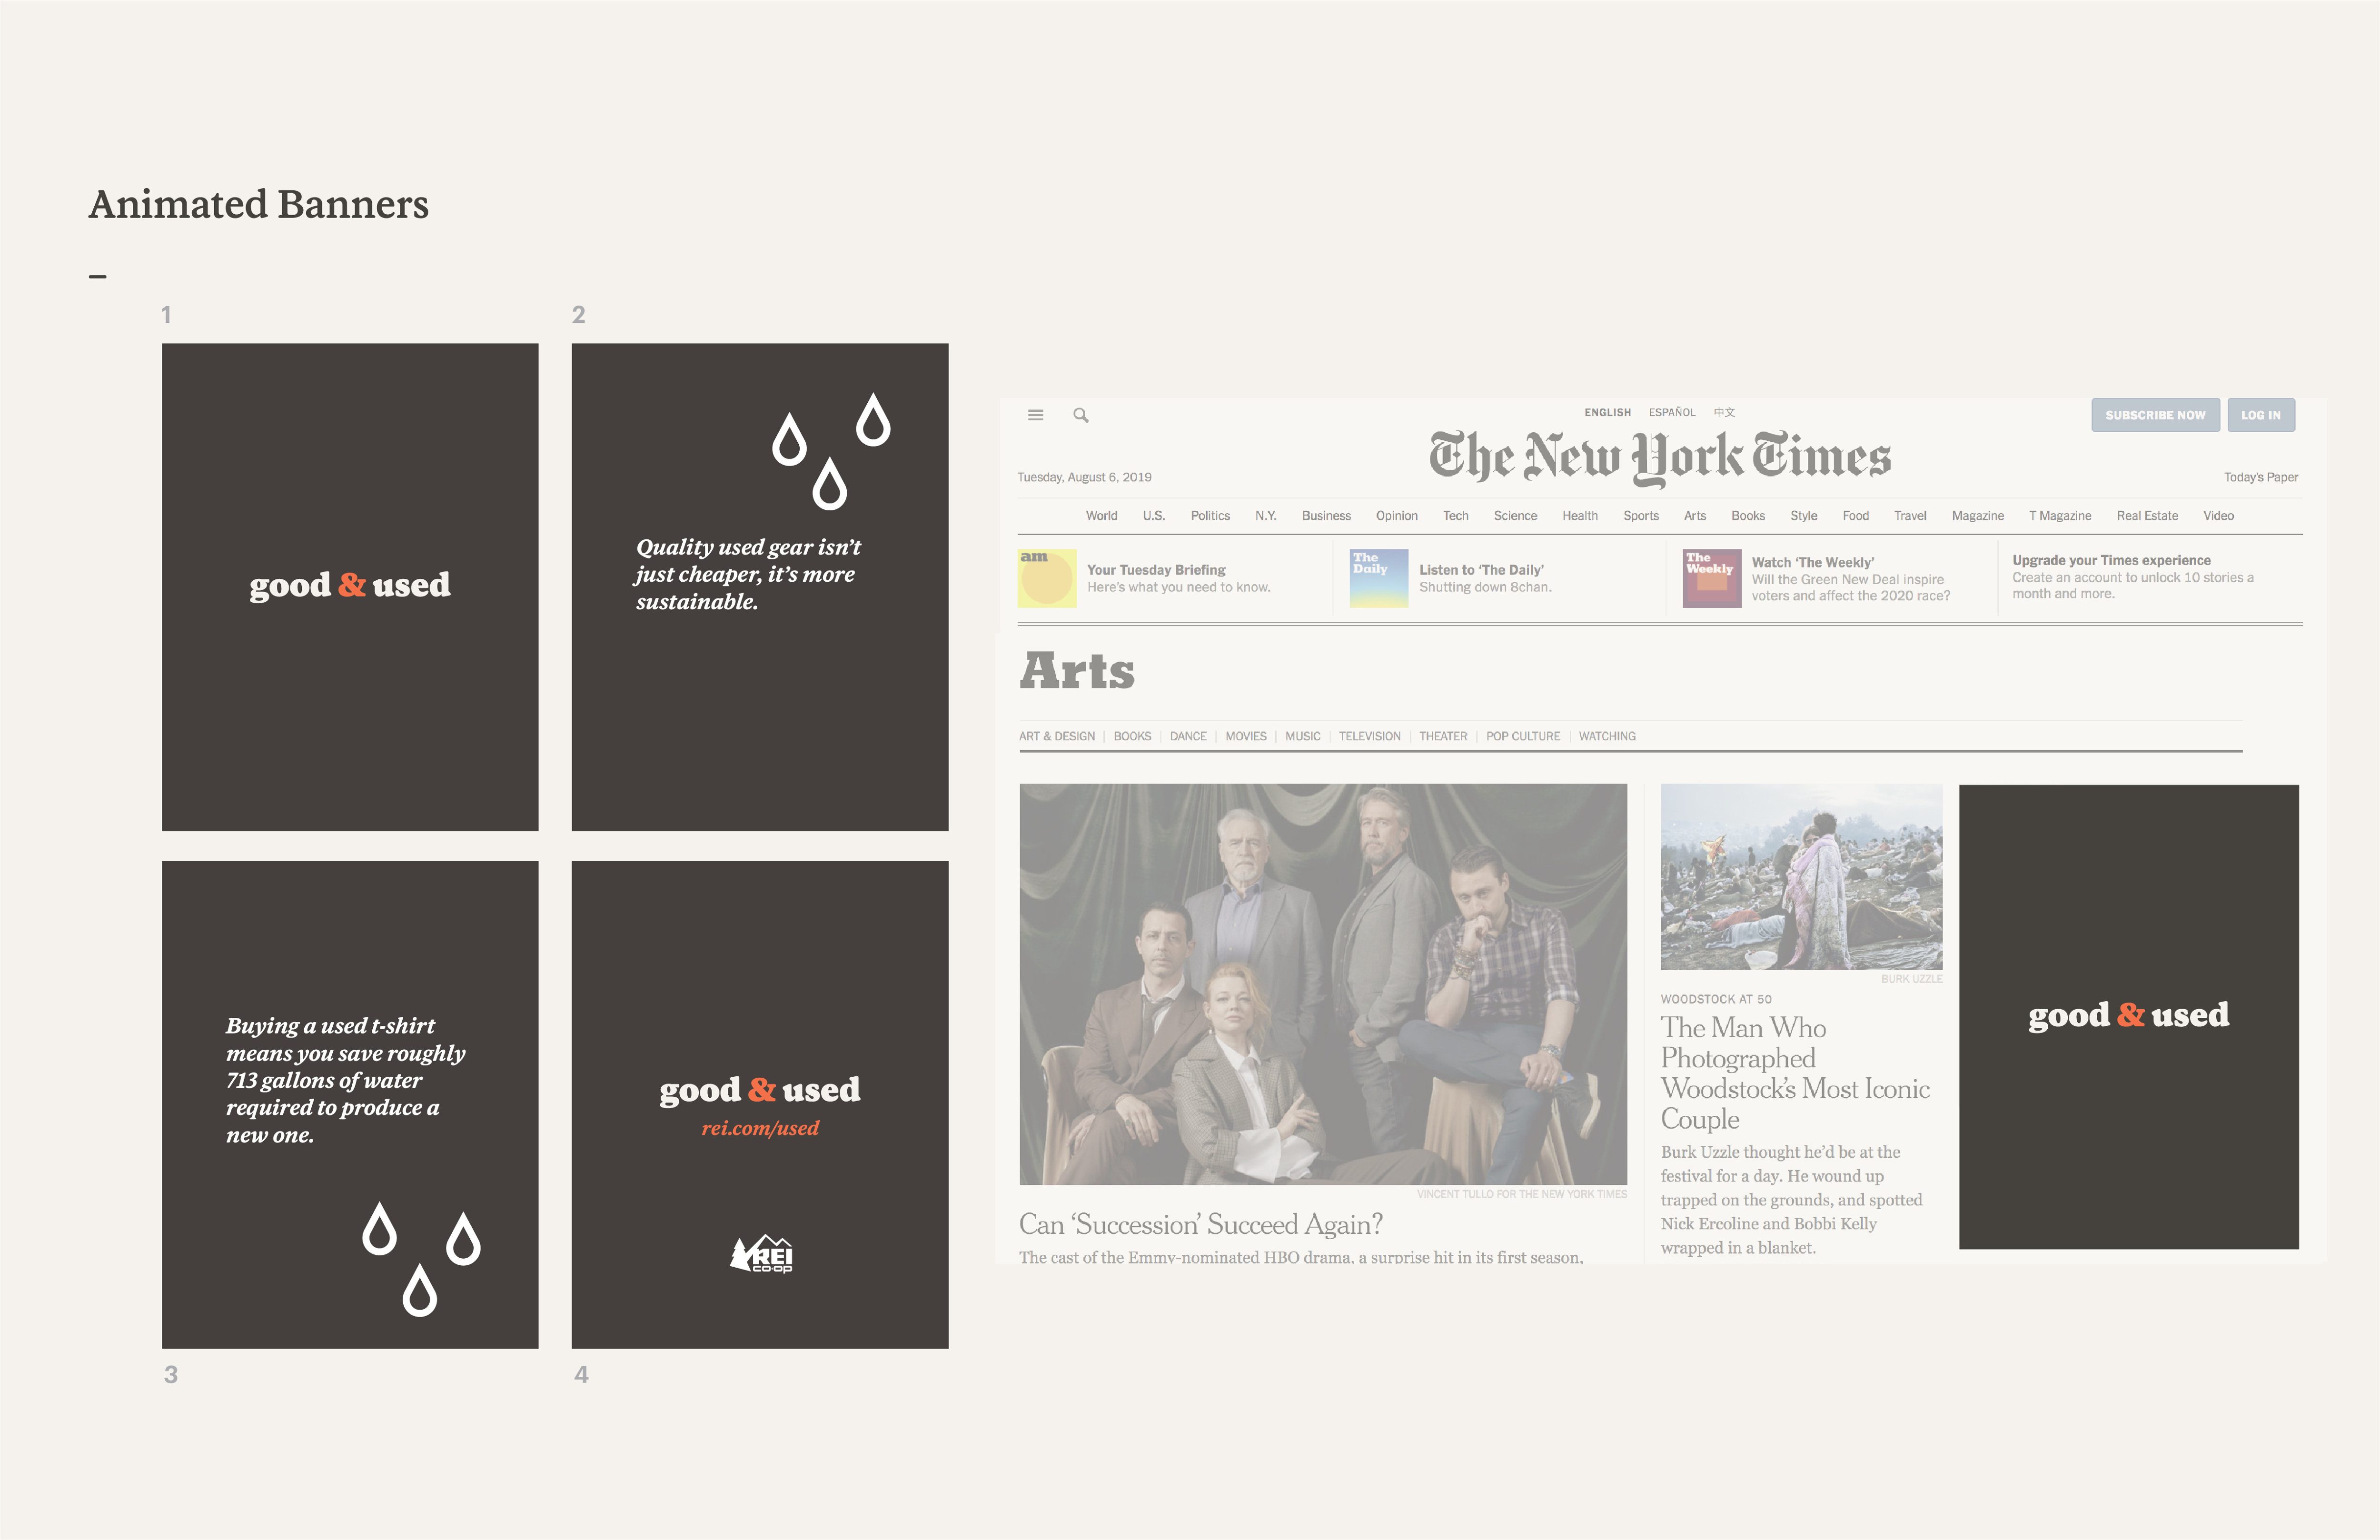This screenshot has height=1540, width=2380.
Task: Open the Opinion section
Action: [x=1396, y=516]
